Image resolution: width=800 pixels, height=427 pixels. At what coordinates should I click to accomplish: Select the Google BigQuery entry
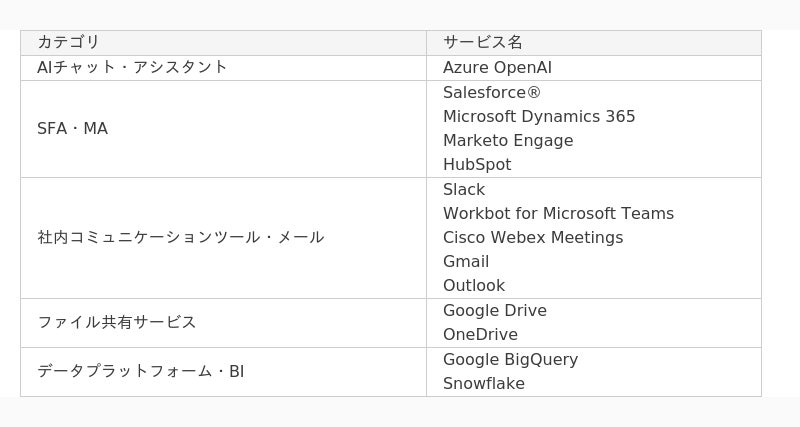click(x=510, y=359)
